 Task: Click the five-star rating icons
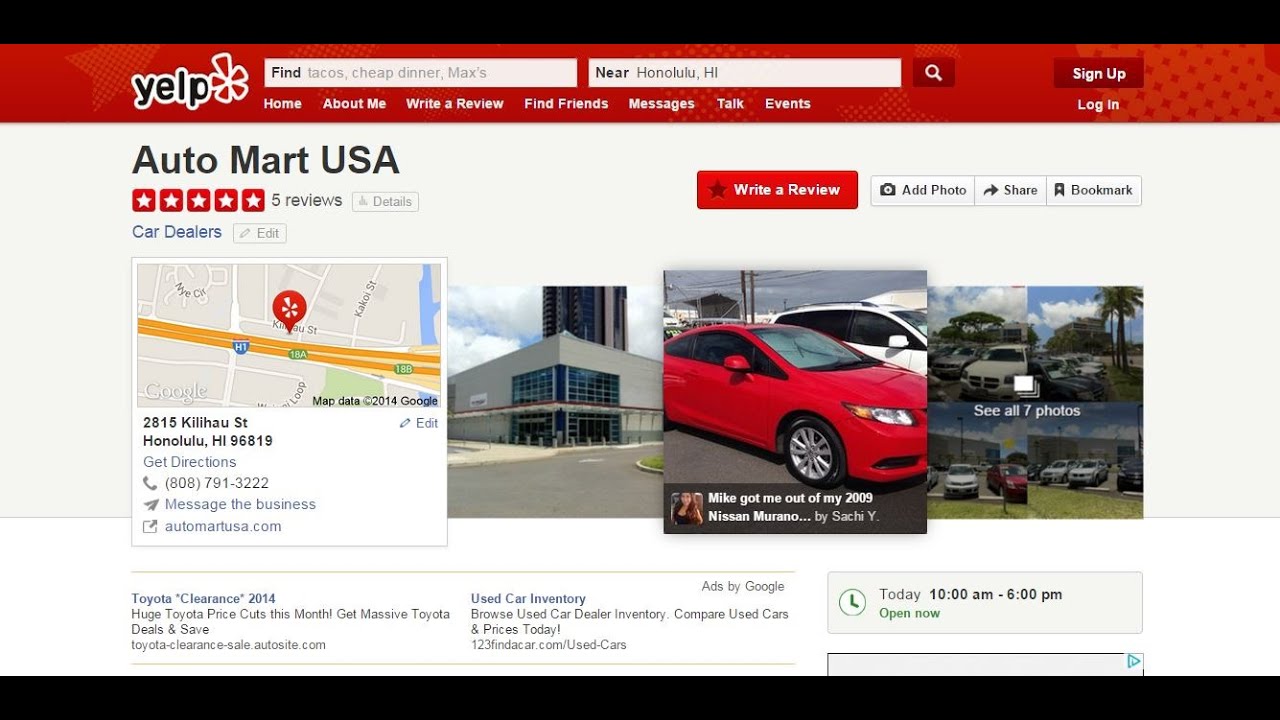tap(198, 200)
